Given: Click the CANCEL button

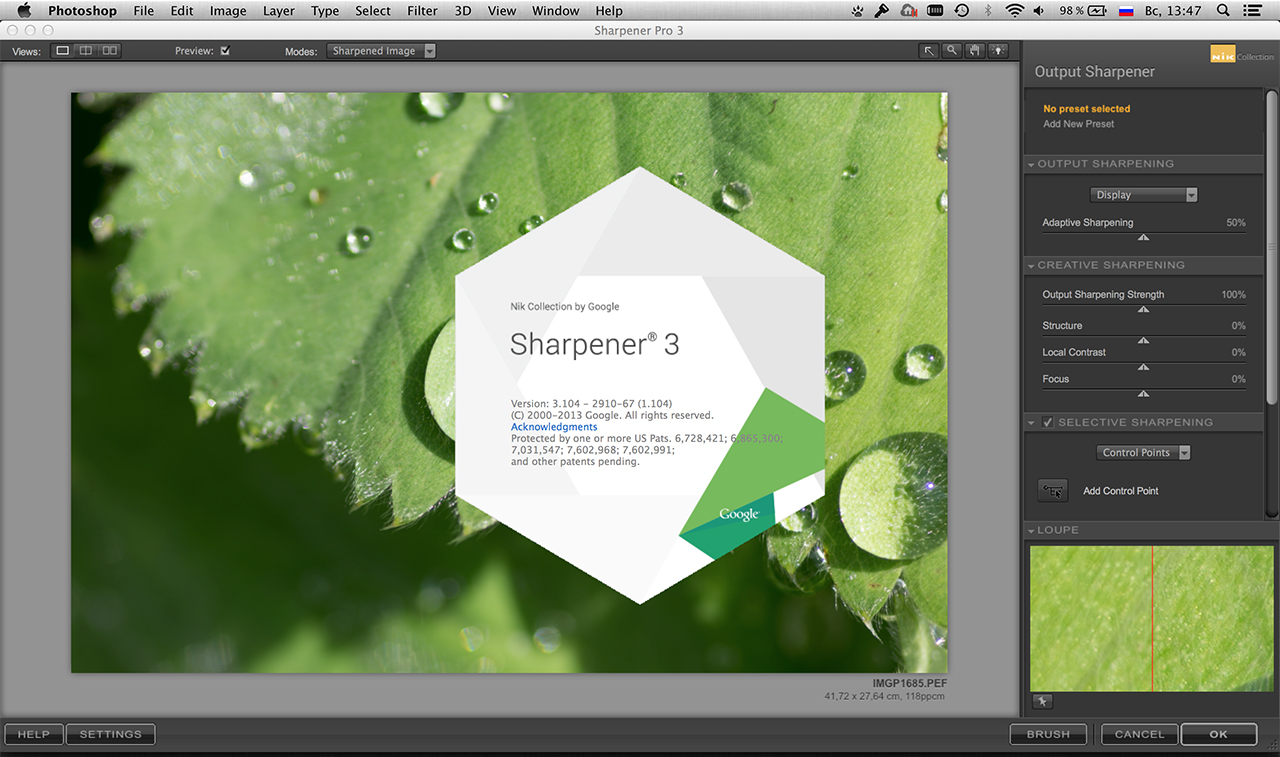Looking at the screenshot, I should (x=1139, y=734).
